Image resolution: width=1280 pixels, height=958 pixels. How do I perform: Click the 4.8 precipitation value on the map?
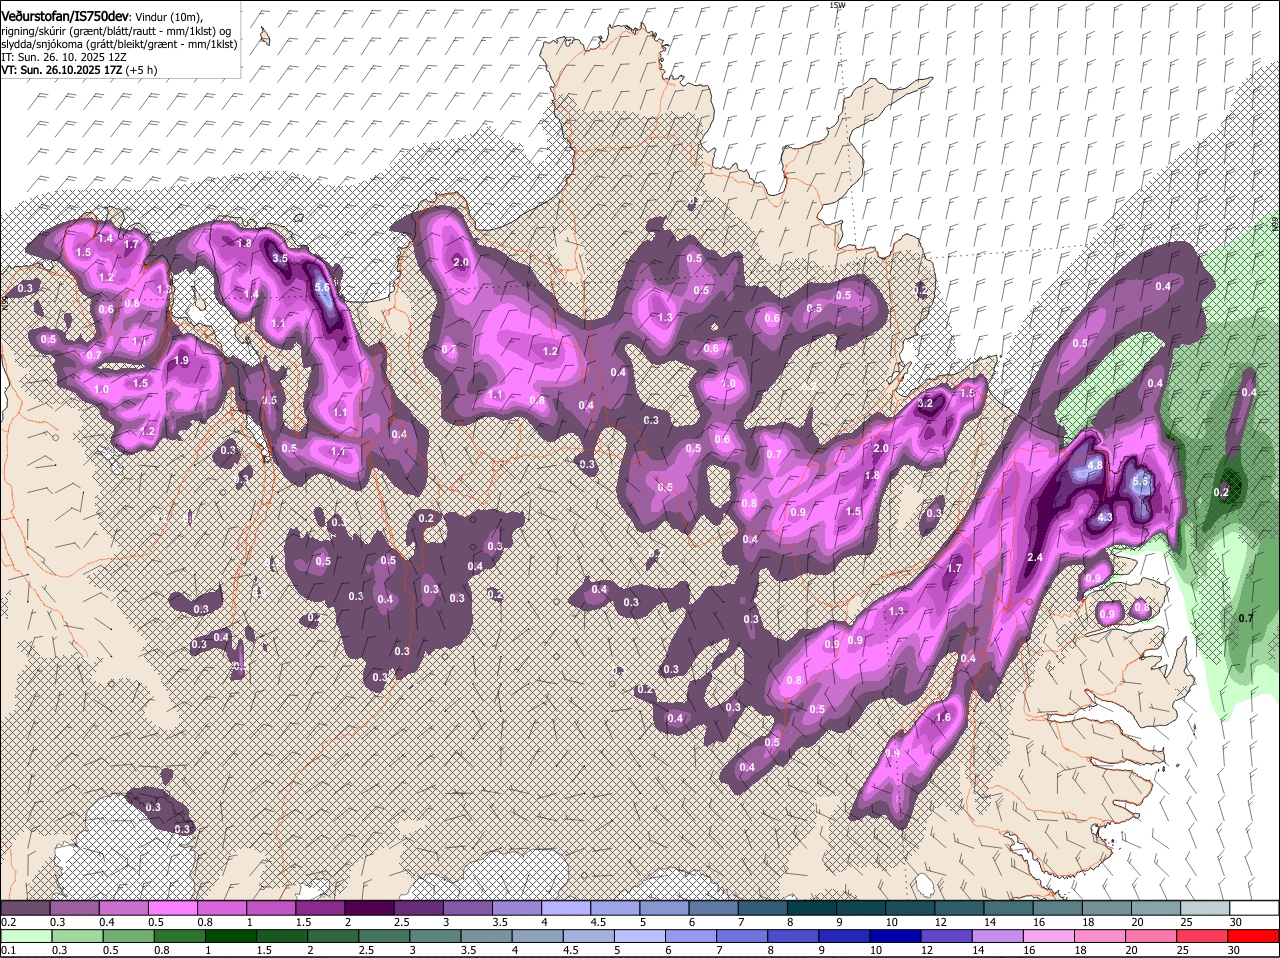coord(1095,465)
